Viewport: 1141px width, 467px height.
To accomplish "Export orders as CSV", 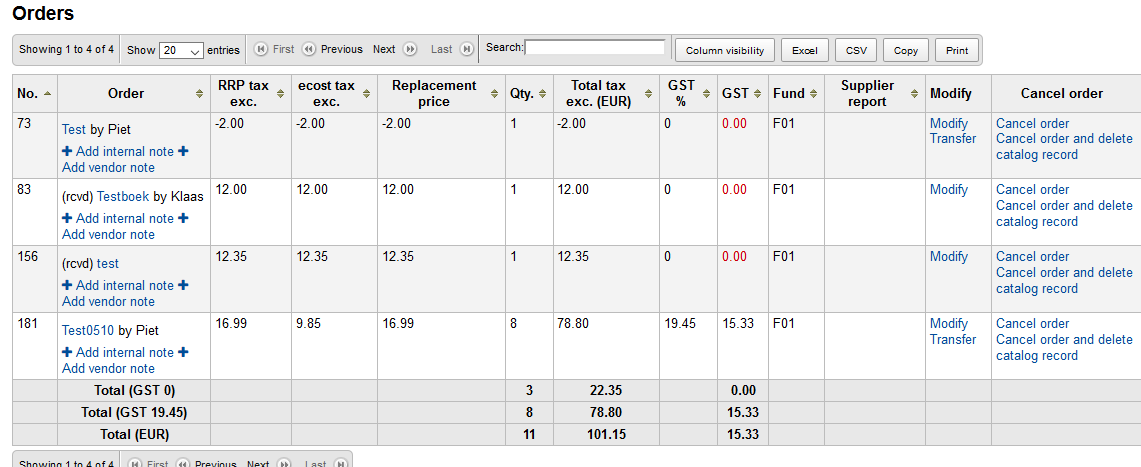I will pyautogui.click(x=856, y=50).
